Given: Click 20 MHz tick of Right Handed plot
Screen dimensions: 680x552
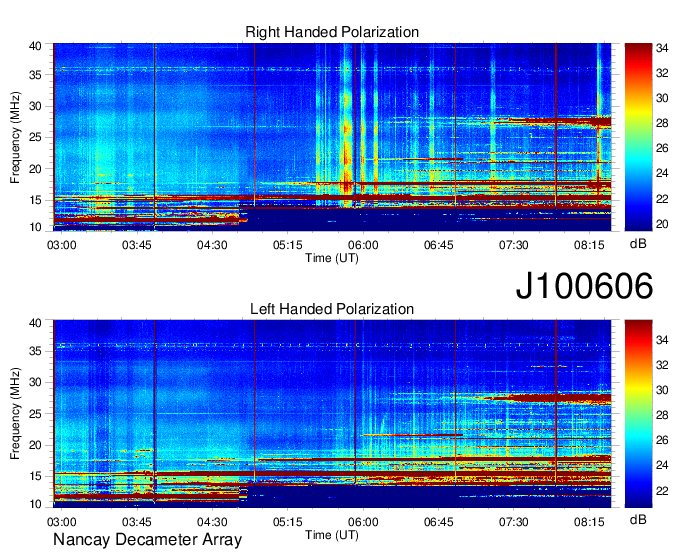Looking at the screenshot, I should point(35,169).
